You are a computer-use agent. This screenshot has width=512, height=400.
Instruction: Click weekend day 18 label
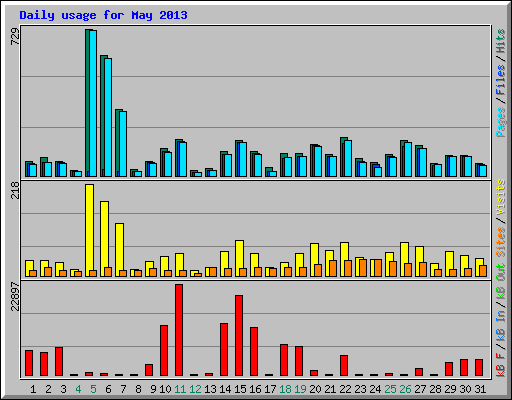(285, 389)
